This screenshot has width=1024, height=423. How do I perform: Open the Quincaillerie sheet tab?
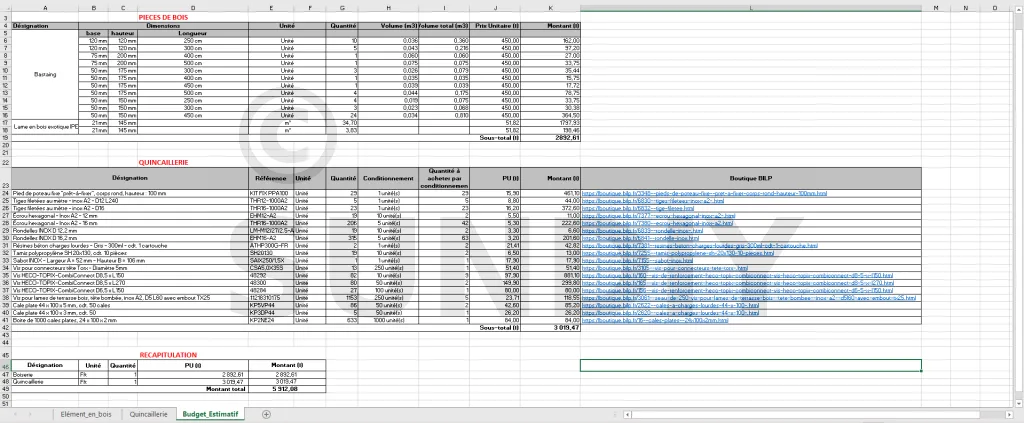click(148, 414)
